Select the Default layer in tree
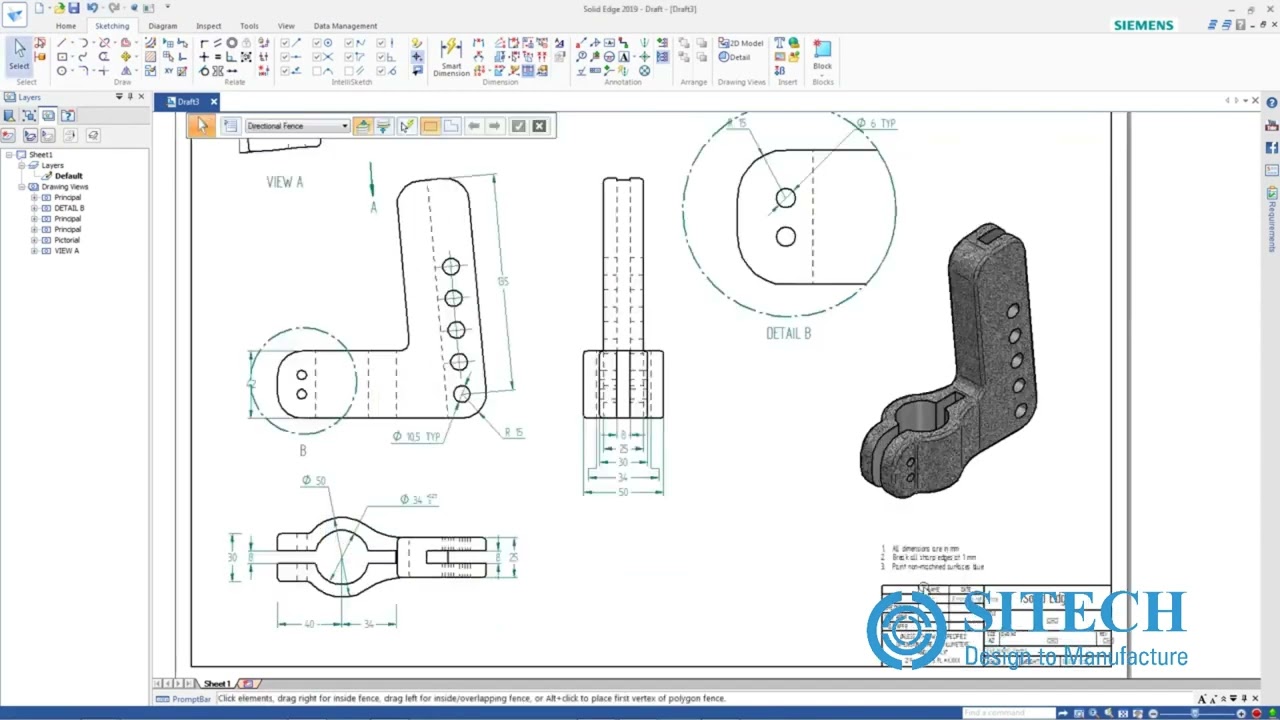1280x720 pixels. point(68,176)
